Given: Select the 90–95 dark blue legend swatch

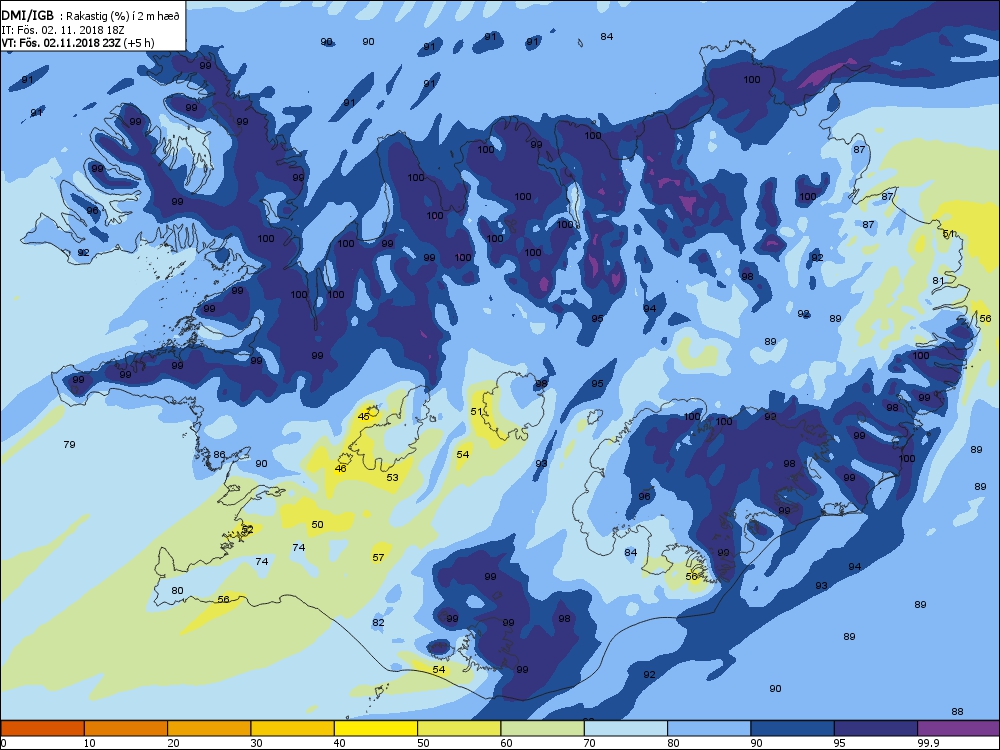Looking at the screenshot, I should pos(793,728).
